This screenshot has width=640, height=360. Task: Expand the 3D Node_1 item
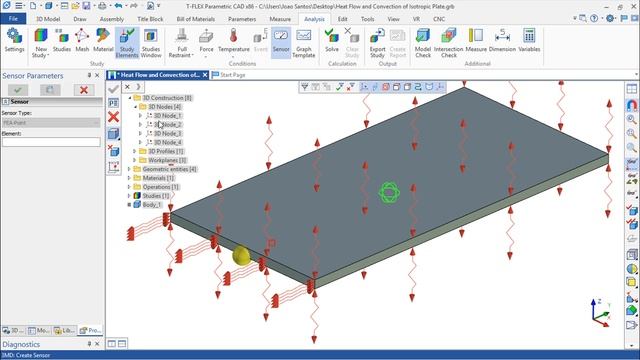point(141,116)
